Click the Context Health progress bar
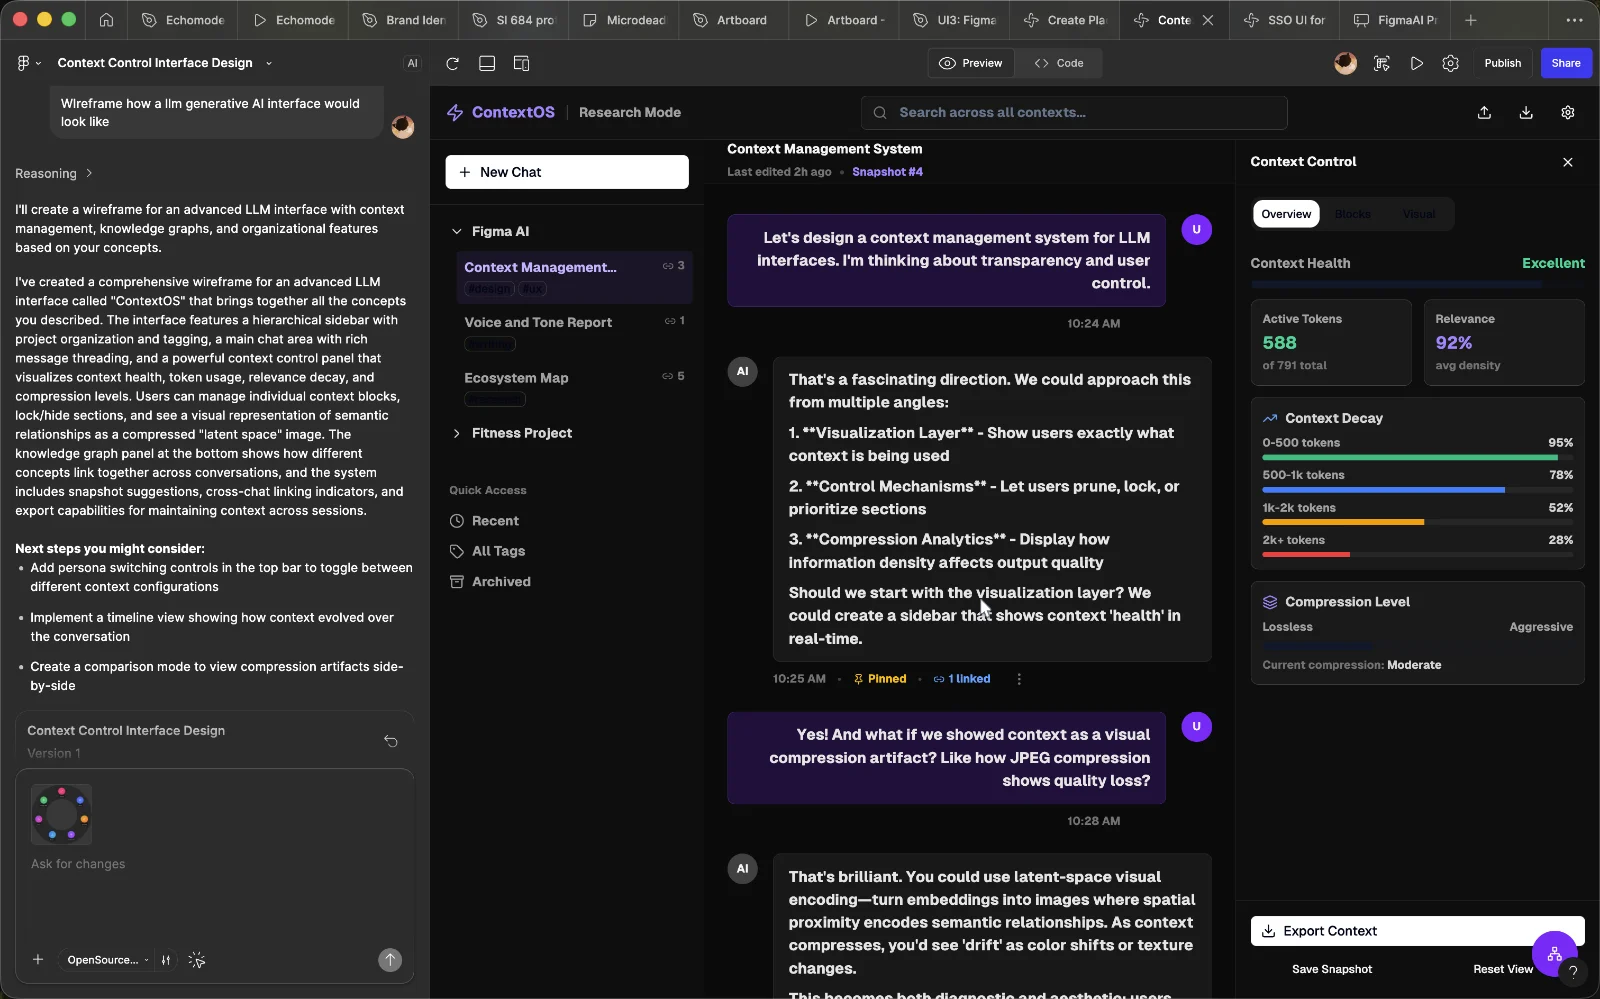The image size is (1600, 999). (x=1417, y=285)
